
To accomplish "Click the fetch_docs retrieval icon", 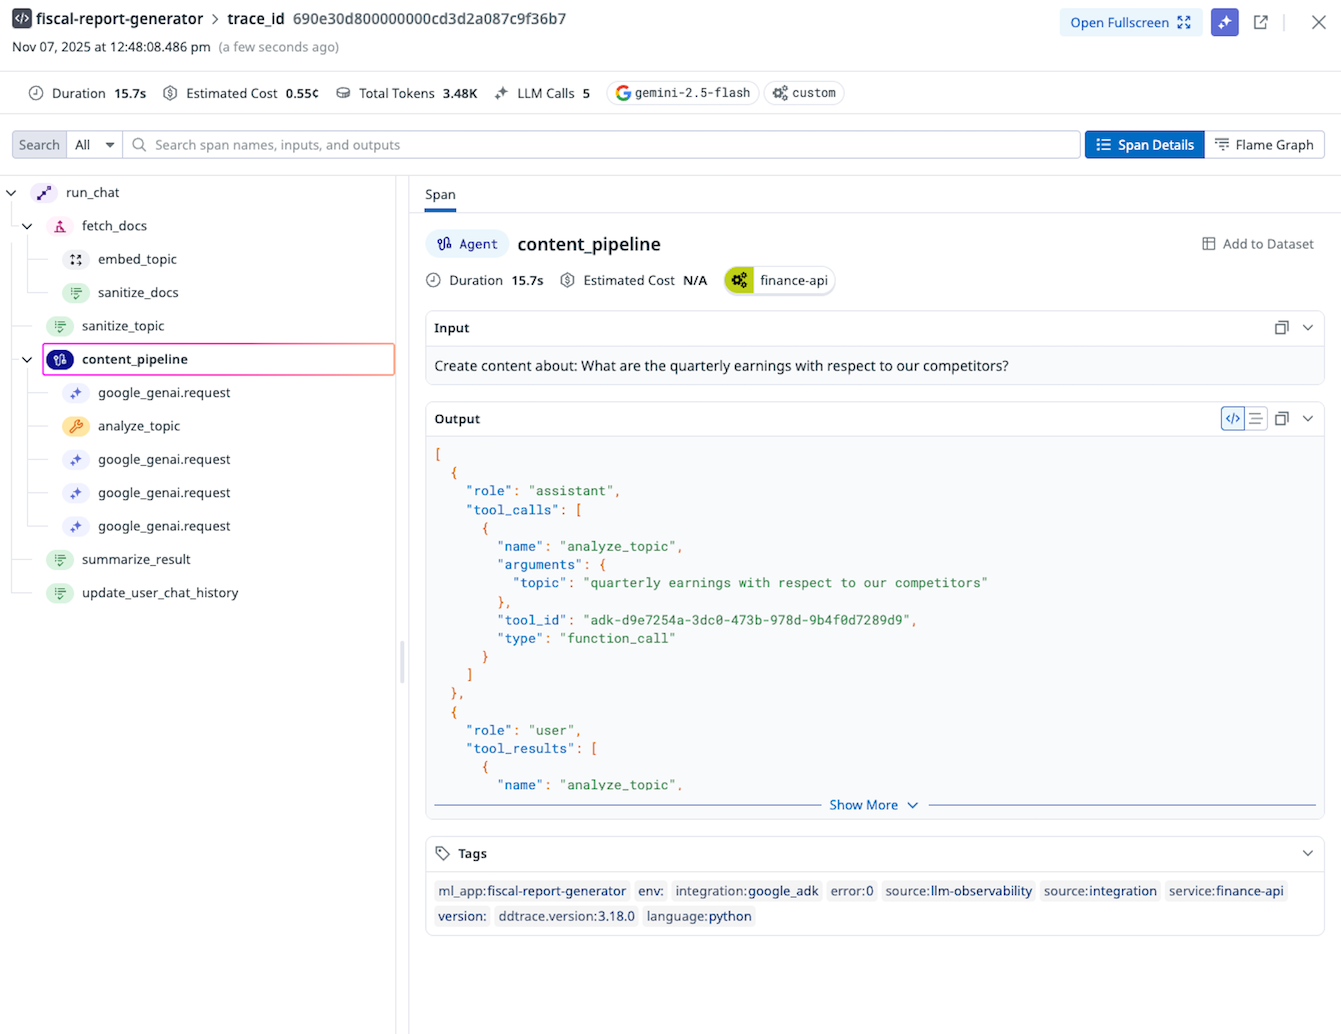I will coord(60,226).
